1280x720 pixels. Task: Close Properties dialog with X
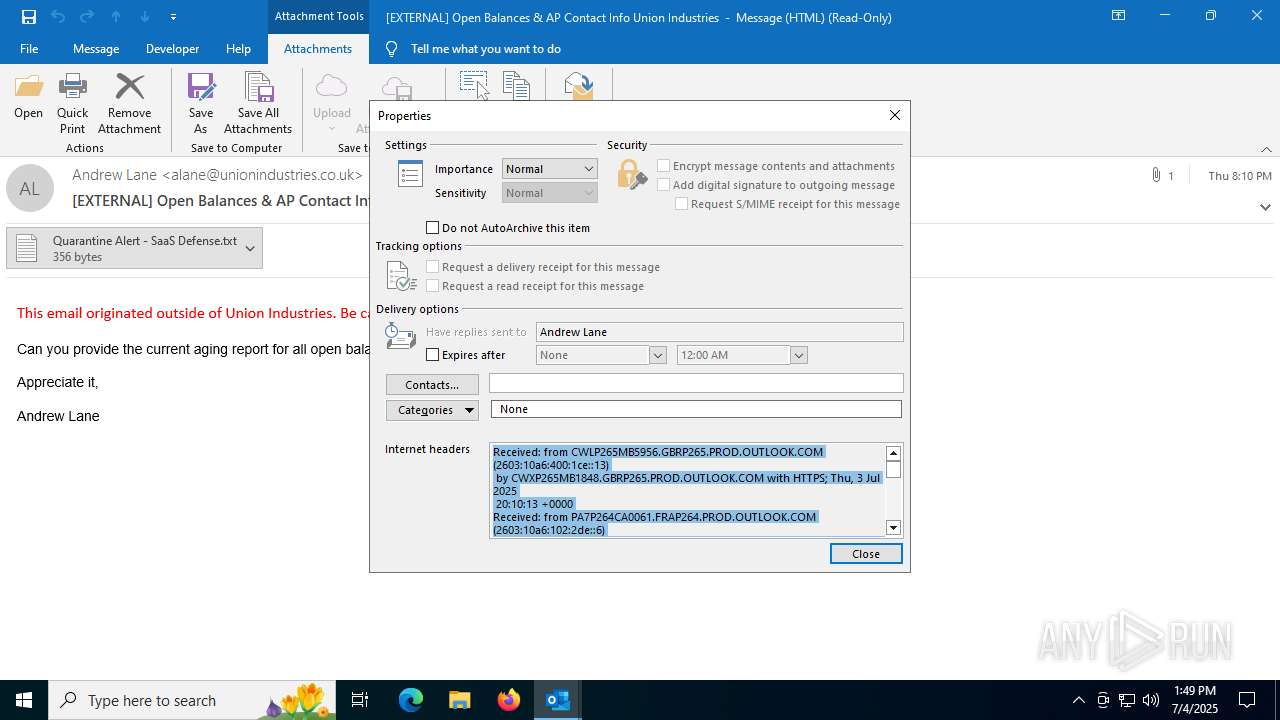pyautogui.click(x=895, y=115)
